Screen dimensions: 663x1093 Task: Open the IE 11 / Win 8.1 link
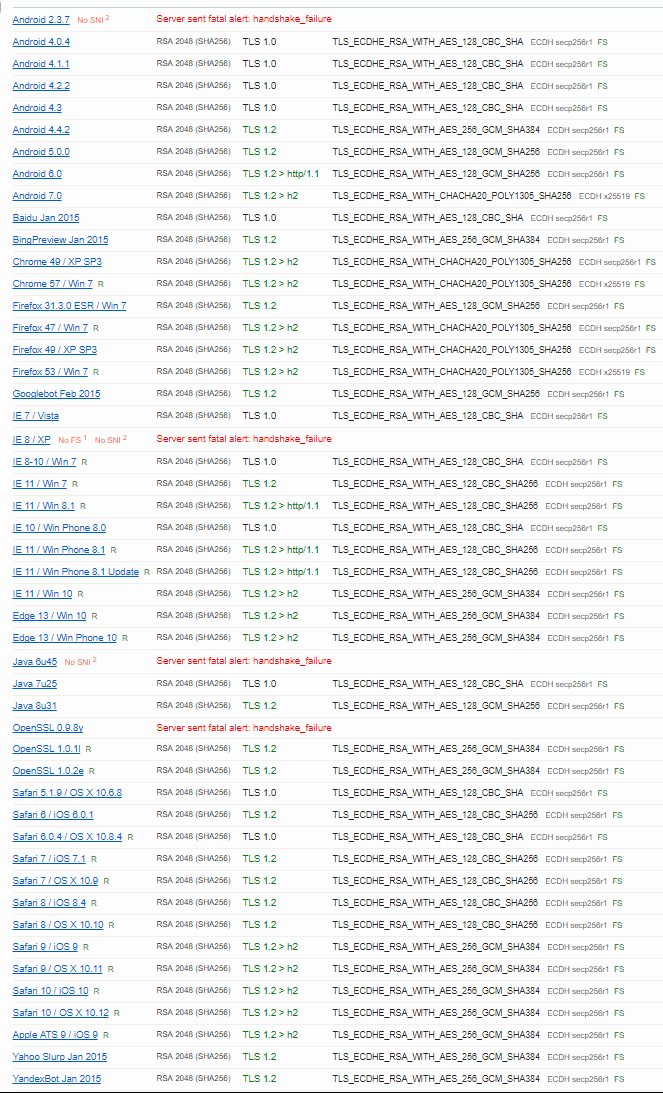44,505
